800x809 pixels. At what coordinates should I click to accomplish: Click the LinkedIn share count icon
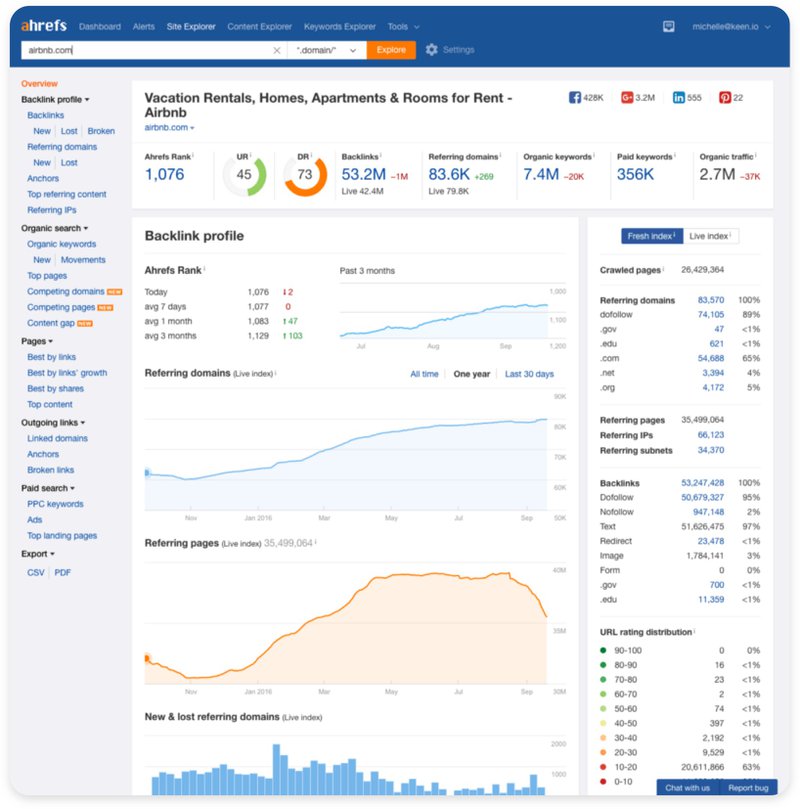(678, 98)
